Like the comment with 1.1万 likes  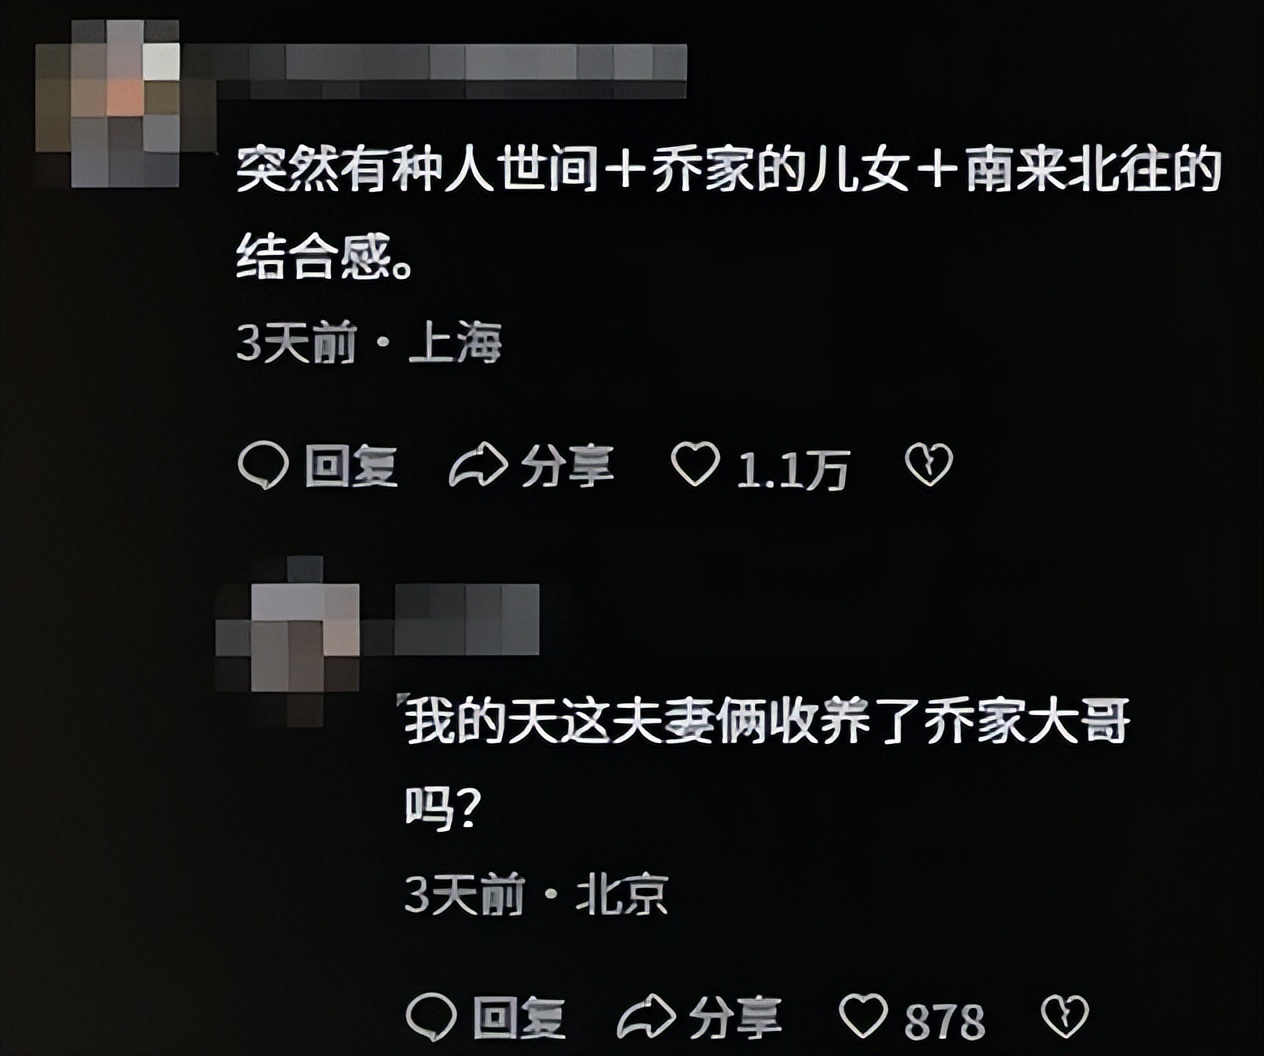(695, 465)
